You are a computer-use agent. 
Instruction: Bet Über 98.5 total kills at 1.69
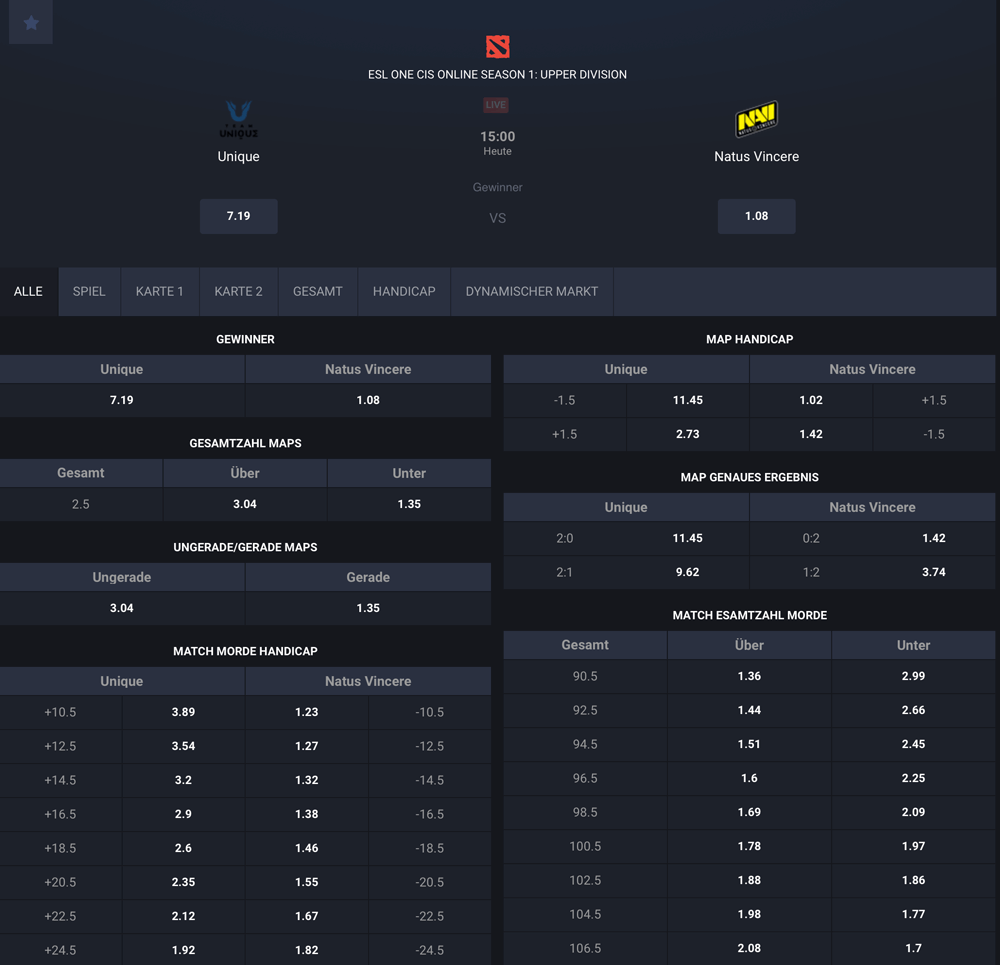coord(749,812)
